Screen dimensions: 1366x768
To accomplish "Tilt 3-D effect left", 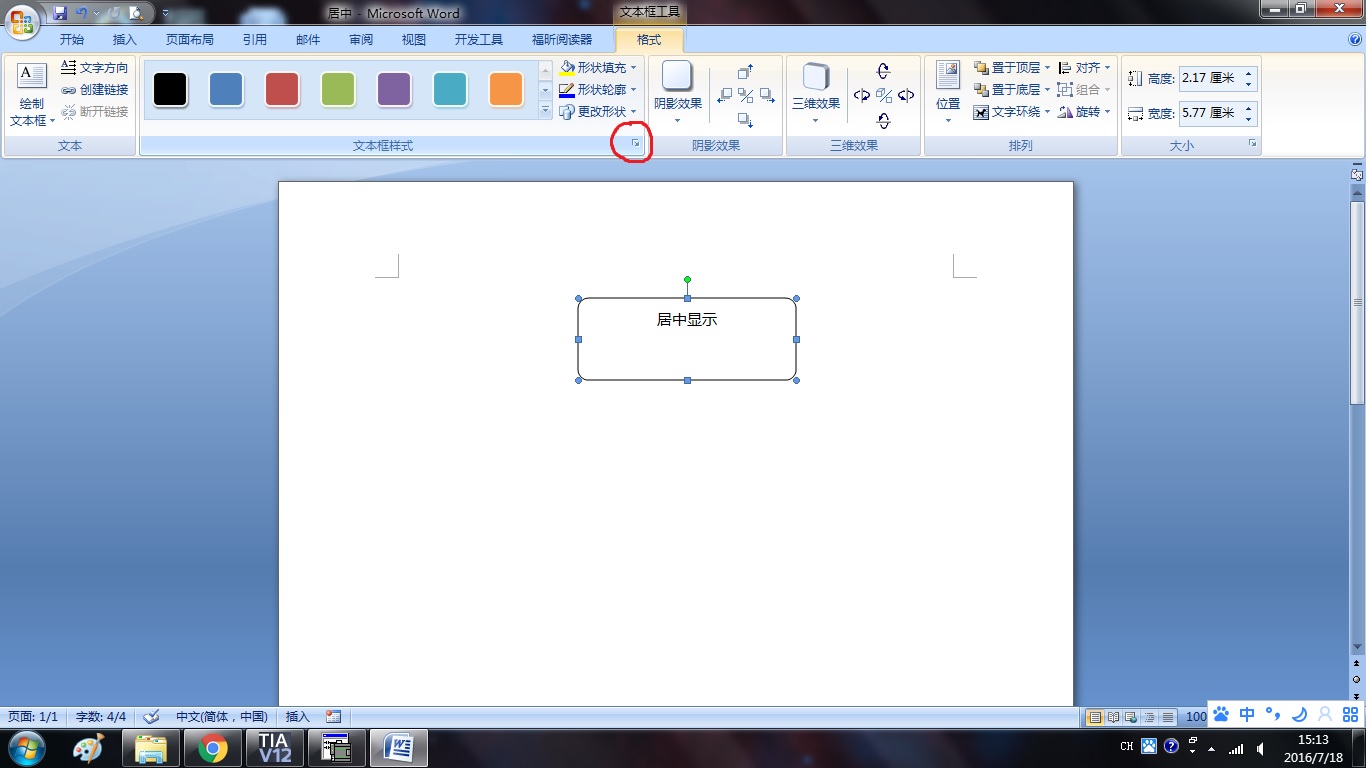I will [x=861, y=96].
